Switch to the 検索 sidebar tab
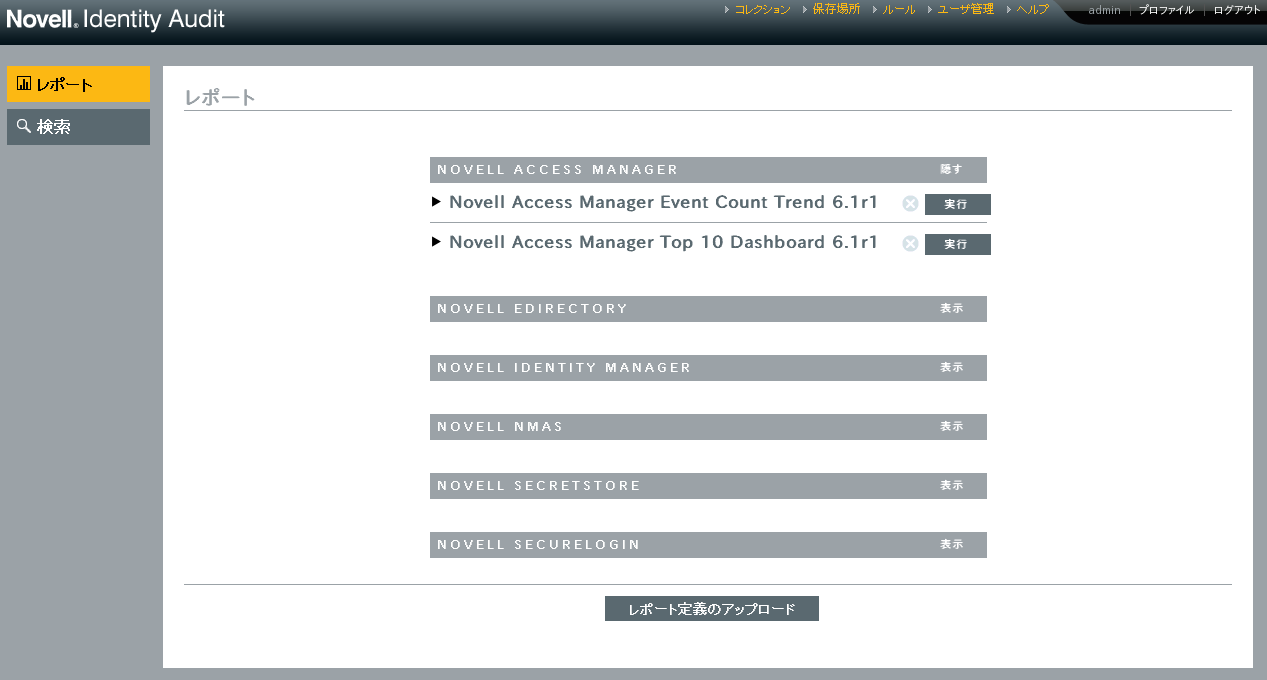1267x680 pixels. coord(78,127)
